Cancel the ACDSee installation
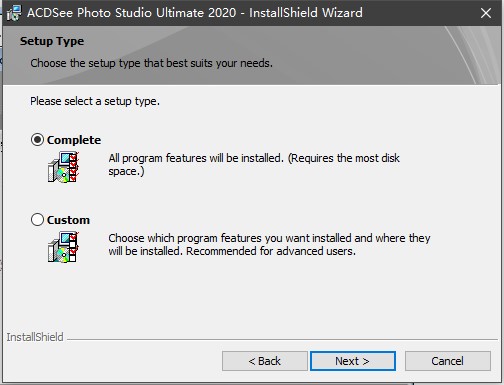The image size is (504, 385). point(448,361)
